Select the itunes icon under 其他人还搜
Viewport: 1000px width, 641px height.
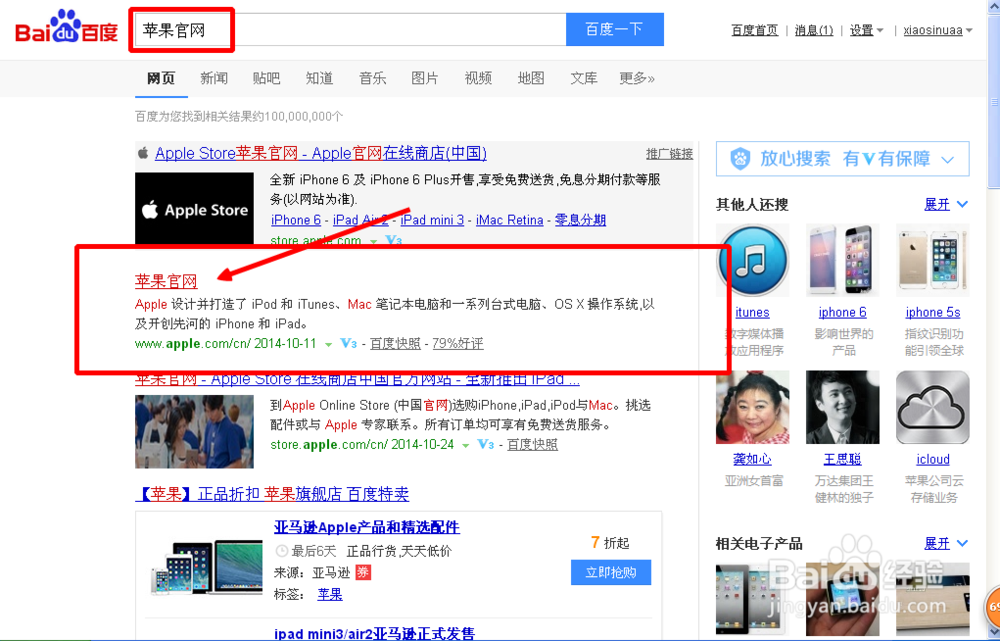point(752,260)
